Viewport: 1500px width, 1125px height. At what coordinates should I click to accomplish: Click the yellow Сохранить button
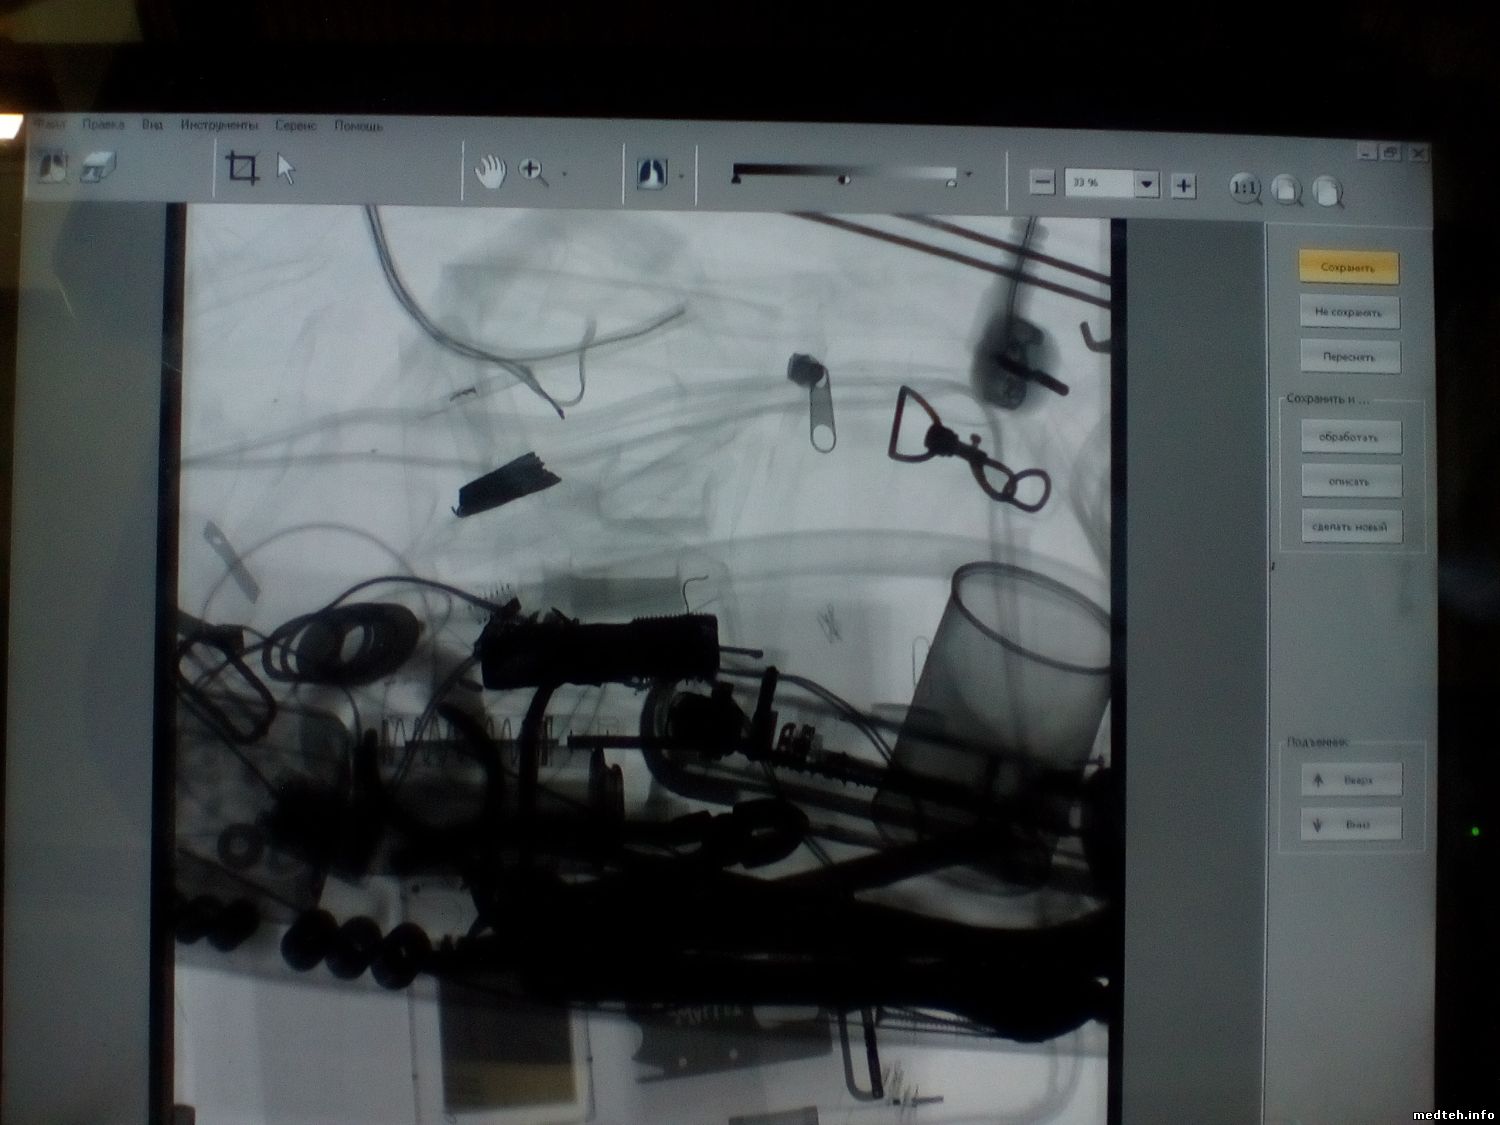tap(1348, 267)
